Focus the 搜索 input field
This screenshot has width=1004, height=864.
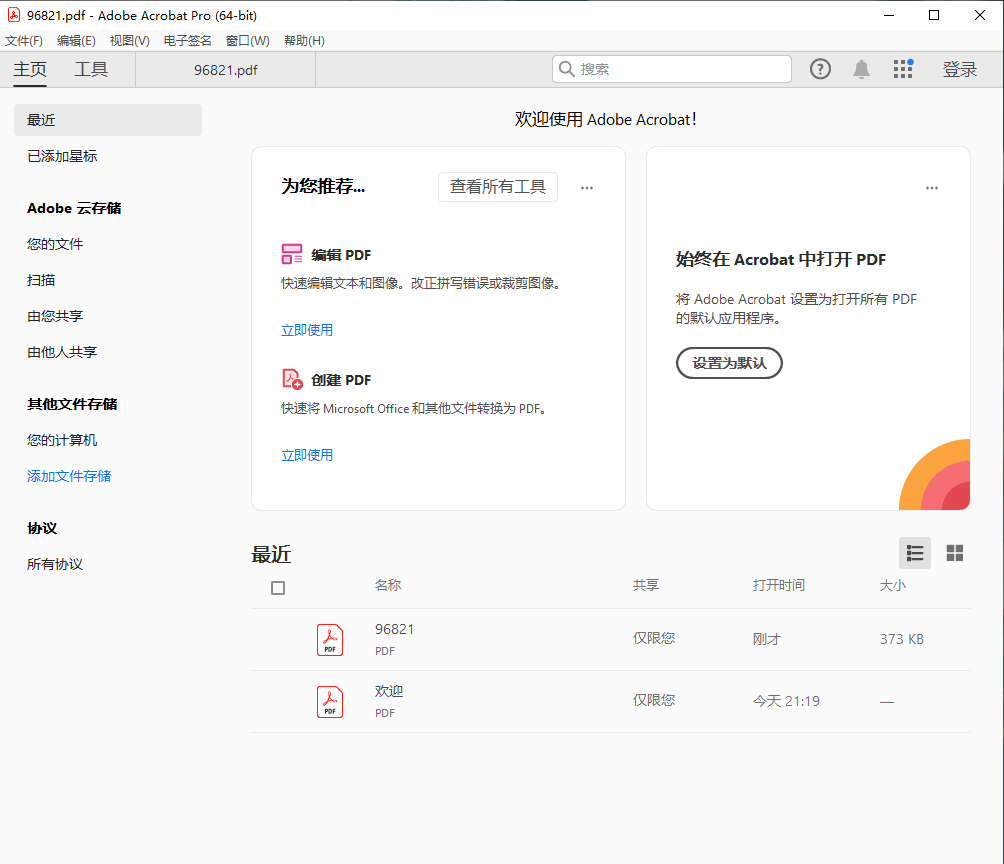click(x=672, y=69)
